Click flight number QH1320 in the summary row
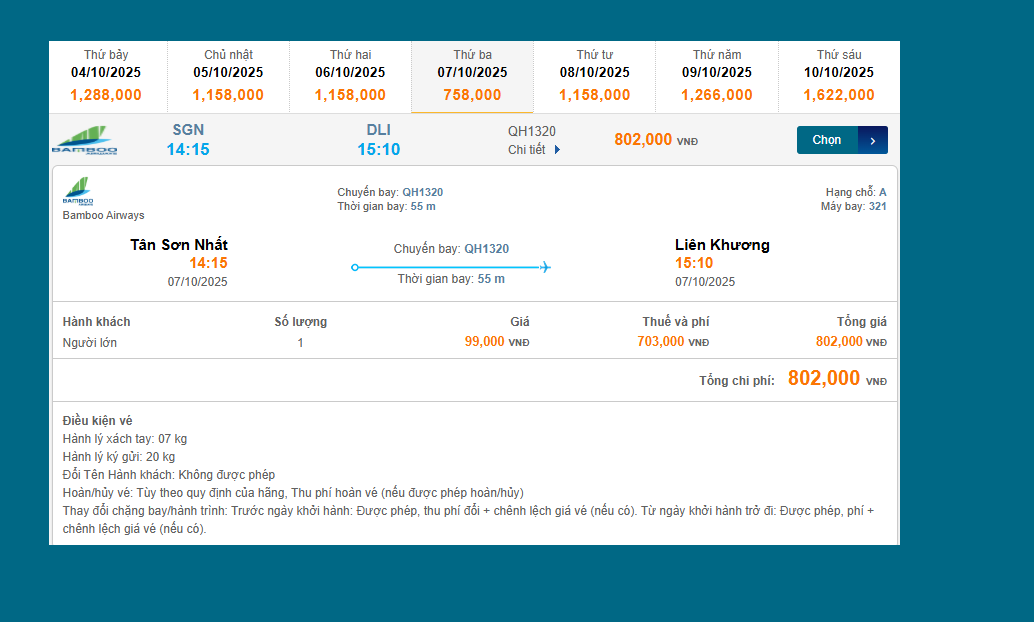 532,131
